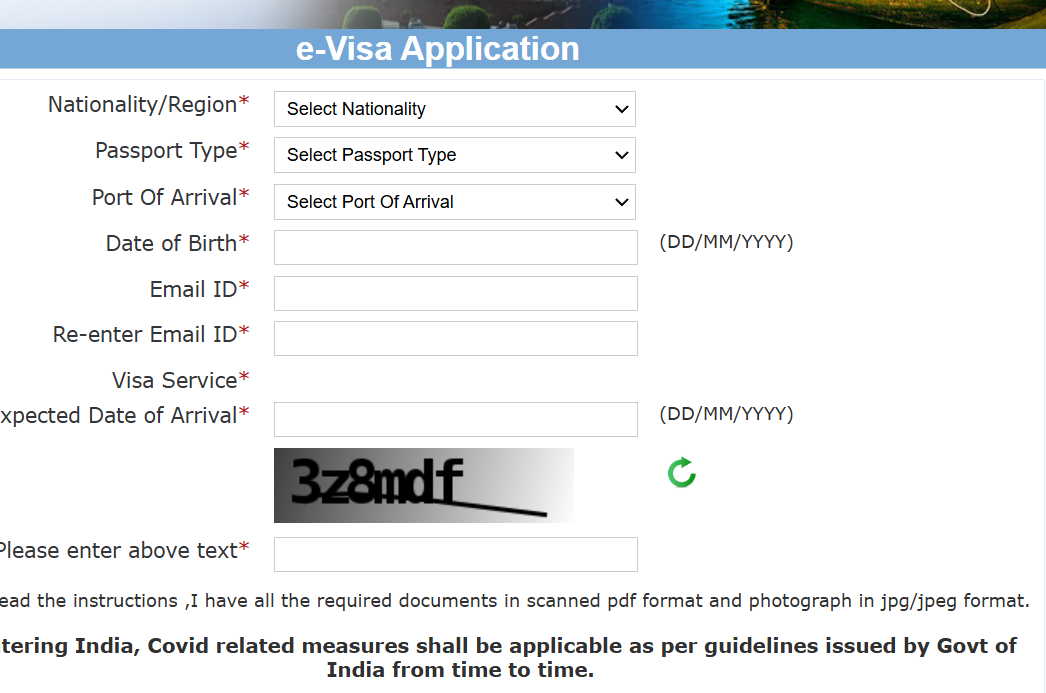
Task: Click the red asterisk beside Passport Type
Action: tap(244, 146)
